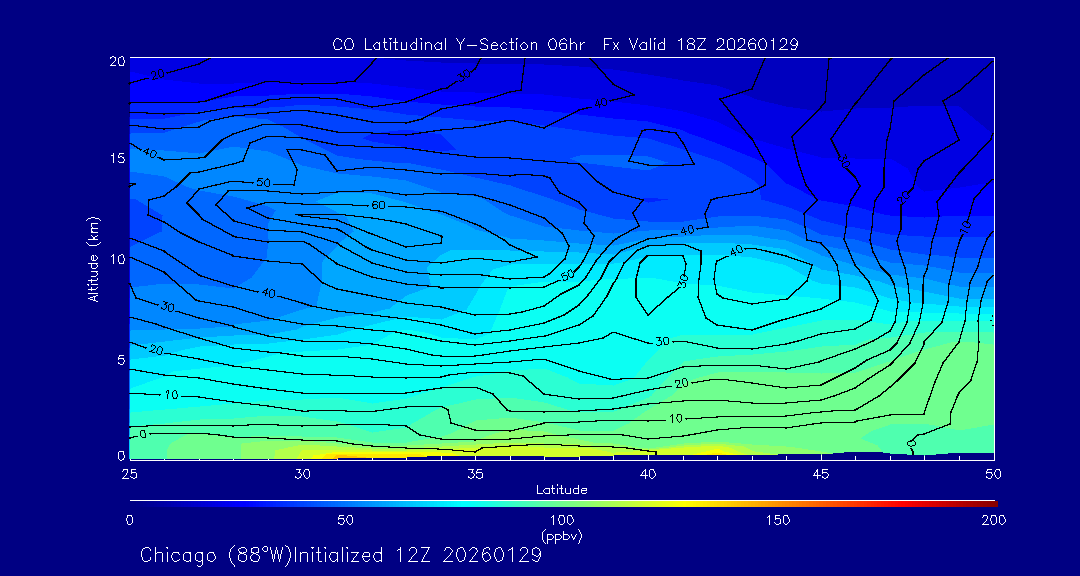Click colorbar scale label "100"
The height and width of the screenshot is (576, 1080).
[x=561, y=520]
